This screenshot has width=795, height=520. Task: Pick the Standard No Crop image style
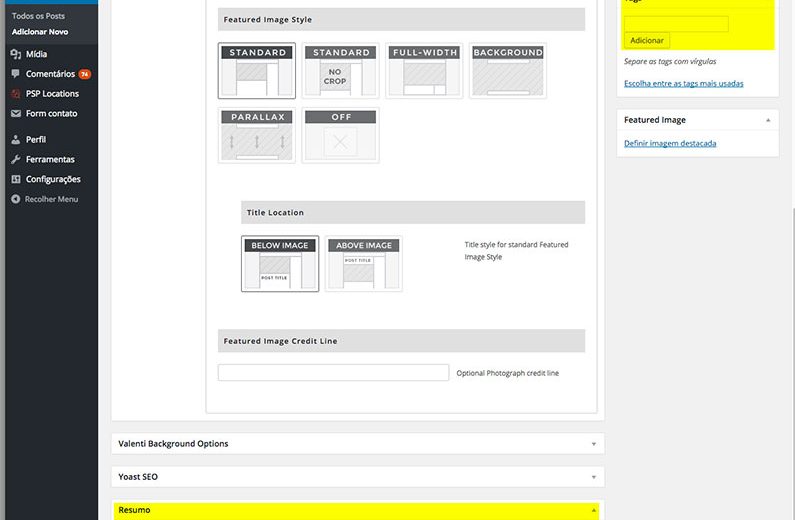click(341, 70)
